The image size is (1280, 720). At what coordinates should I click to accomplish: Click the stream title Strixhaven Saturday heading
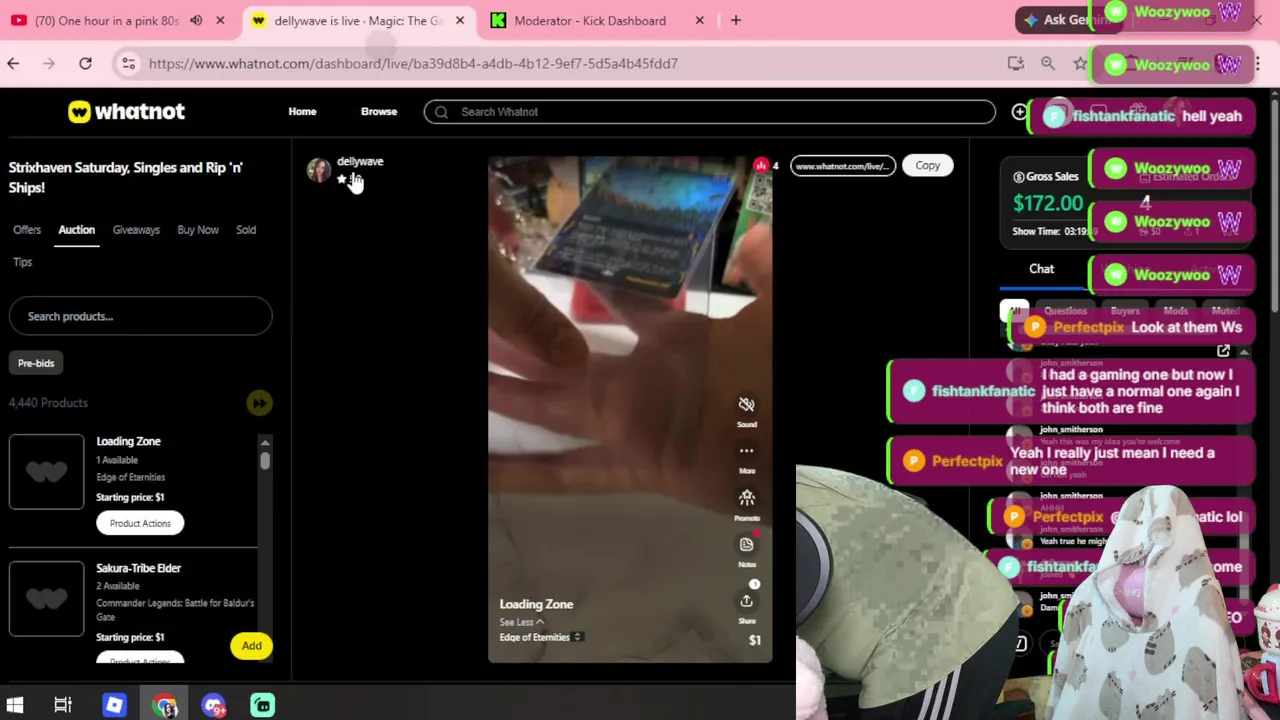click(x=126, y=177)
